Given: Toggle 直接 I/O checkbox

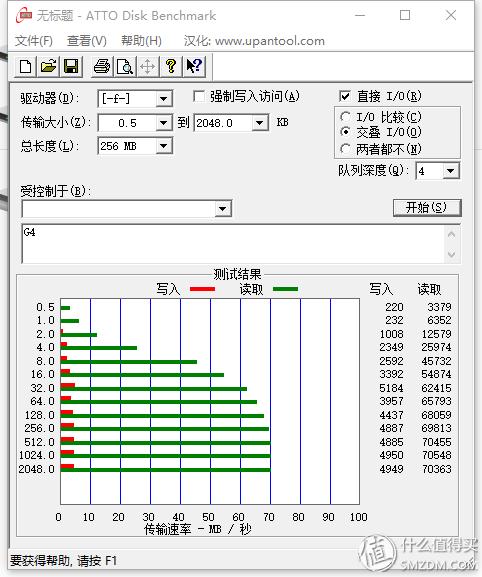Looking at the screenshot, I should point(345,96).
